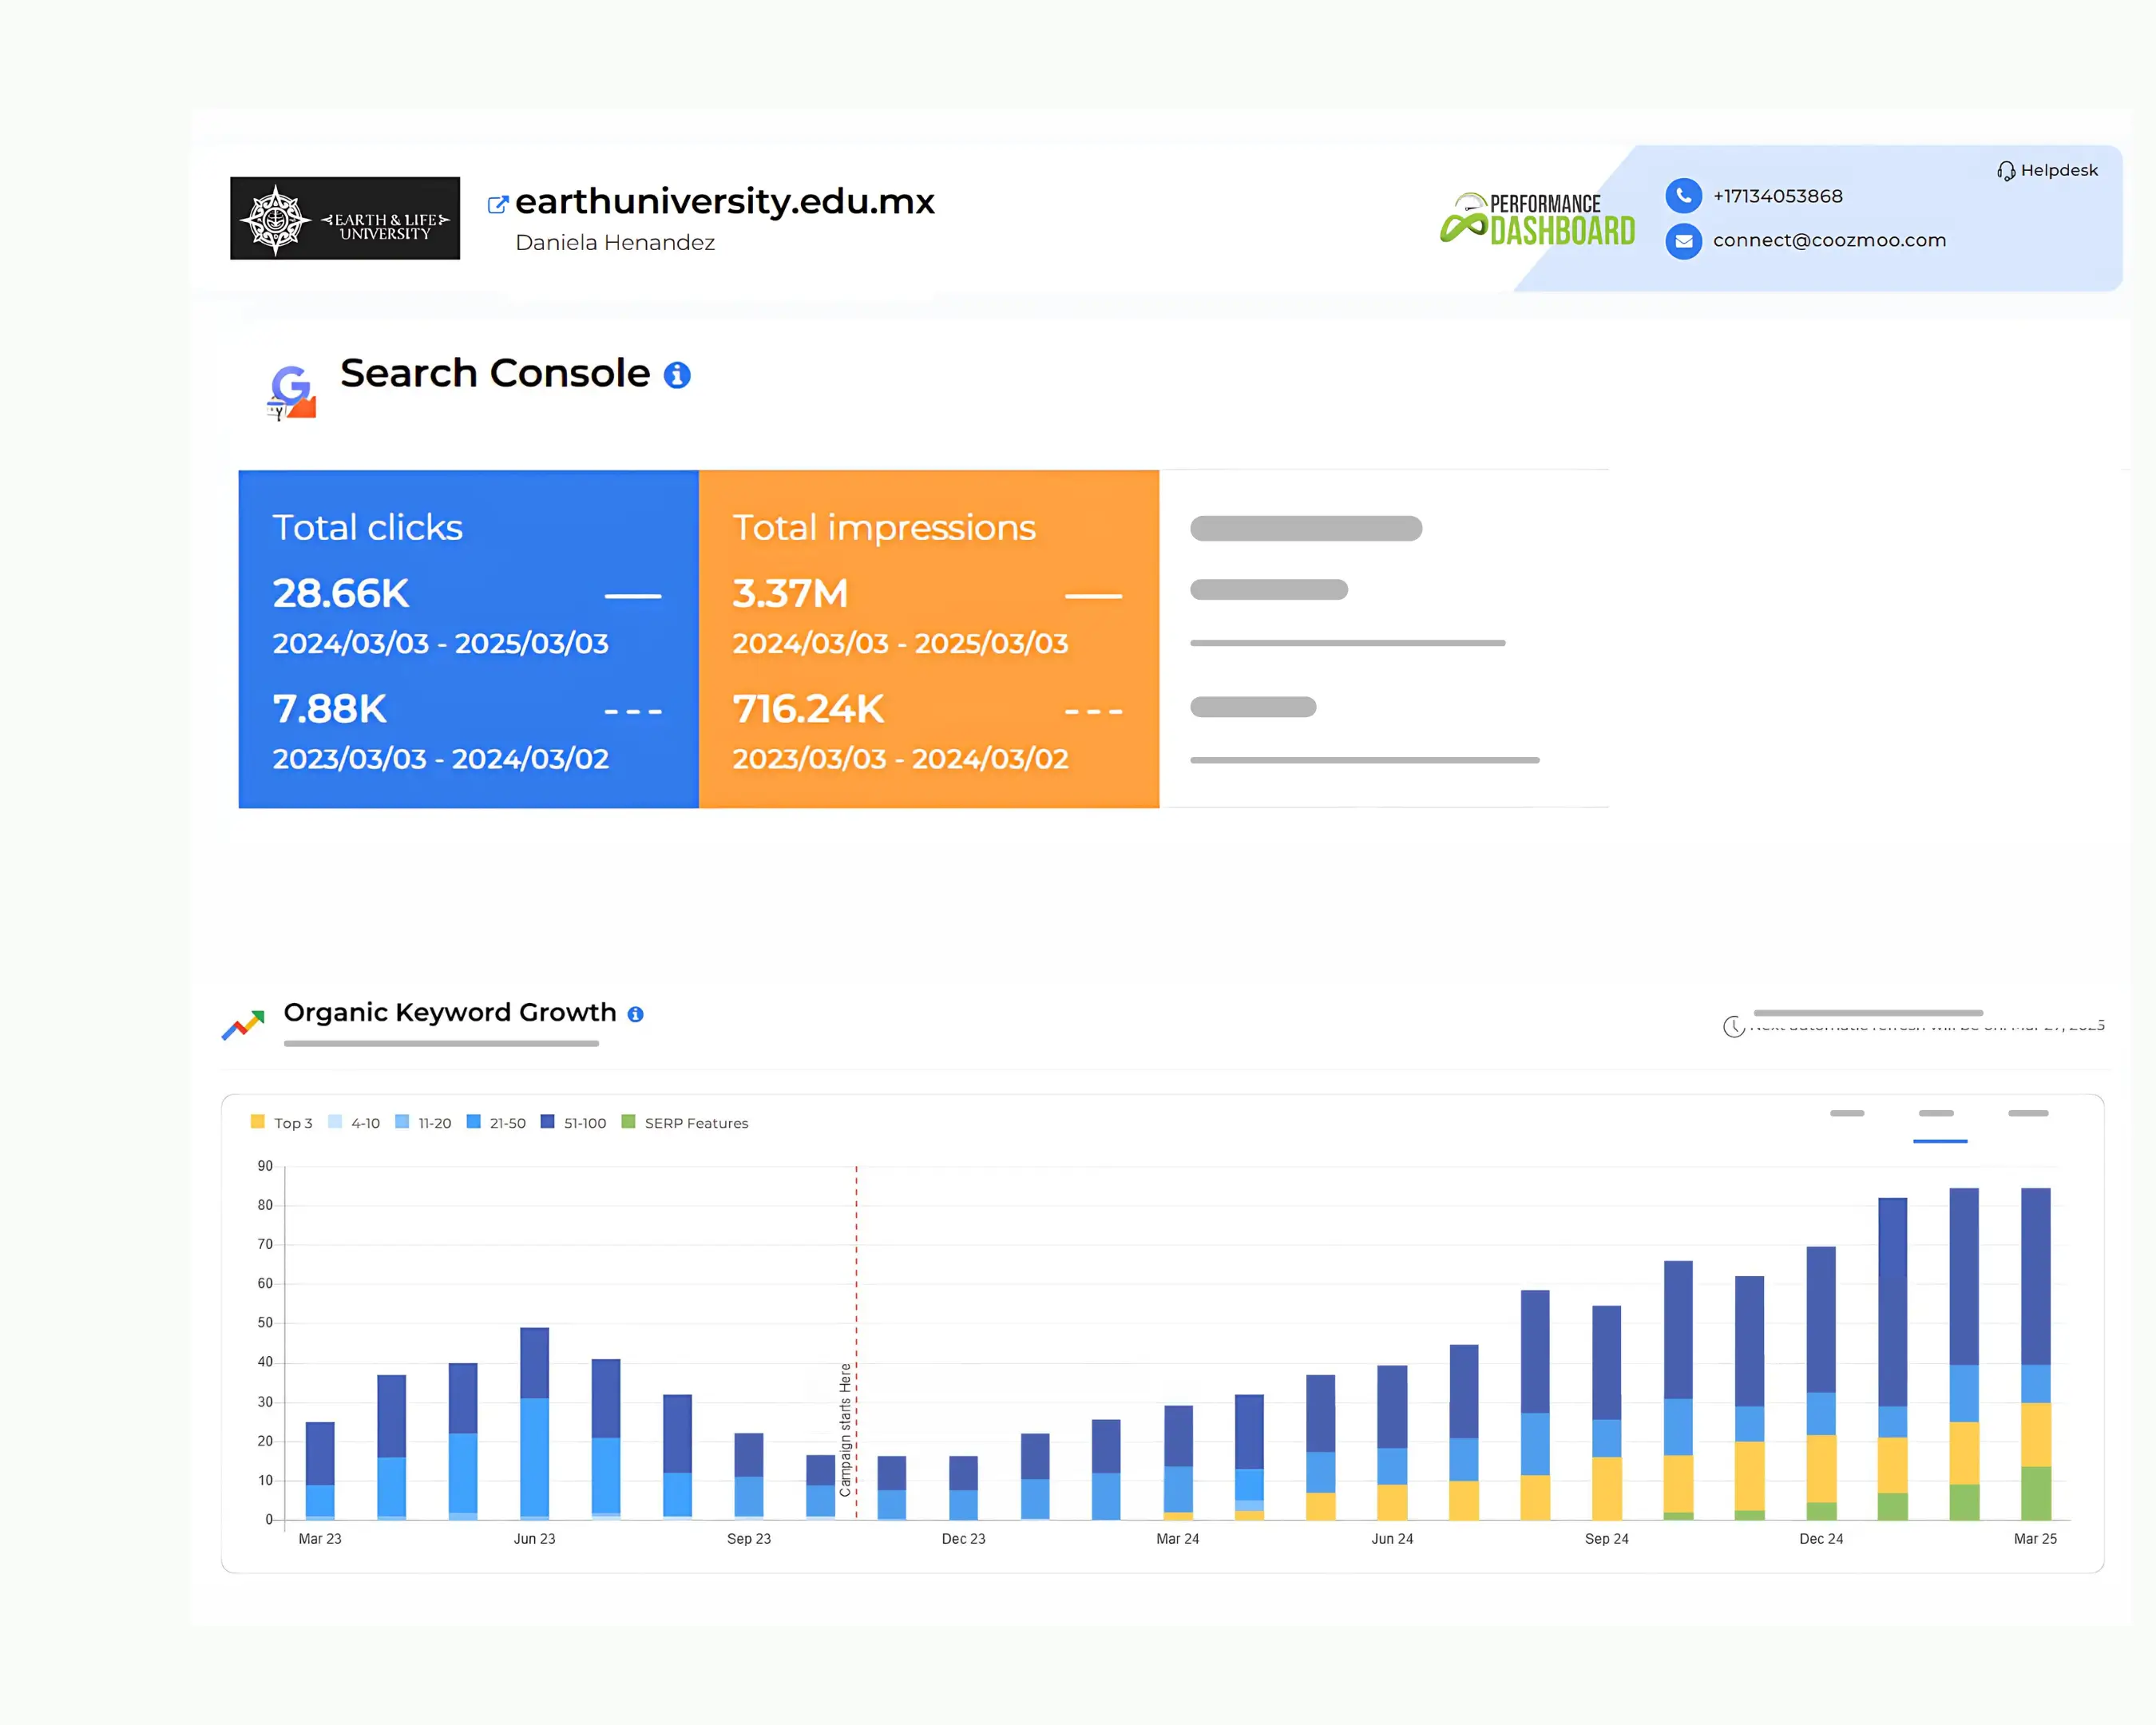Click the Organic Keyword Growth info icon

click(x=635, y=1014)
